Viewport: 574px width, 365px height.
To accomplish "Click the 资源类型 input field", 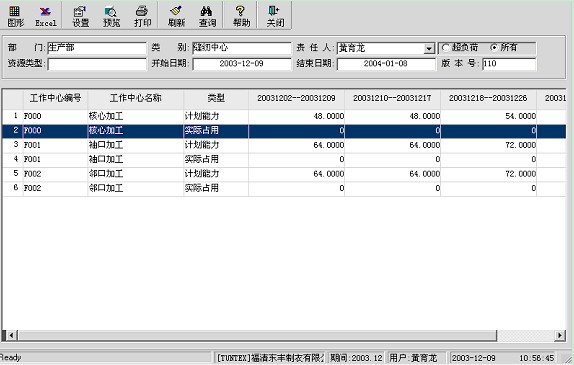I will pyautogui.click(x=97, y=64).
